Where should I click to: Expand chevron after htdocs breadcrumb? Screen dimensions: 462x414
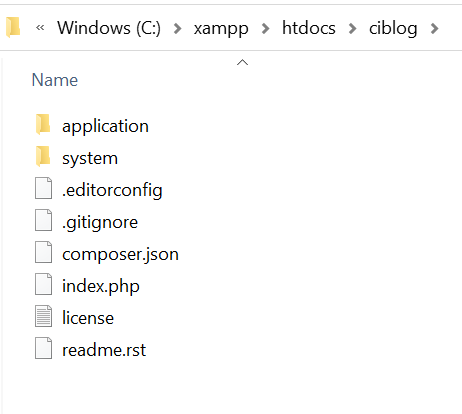click(352, 29)
